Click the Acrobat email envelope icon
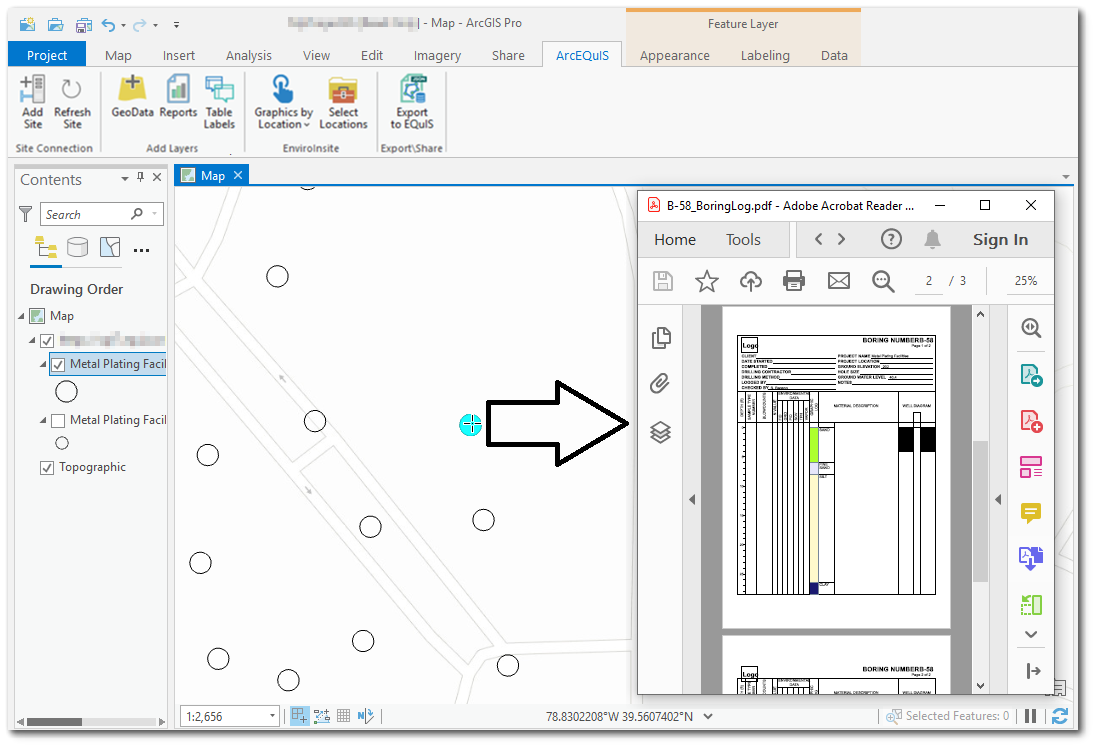Screen dimensions: 1094x746 pos(838,281)
